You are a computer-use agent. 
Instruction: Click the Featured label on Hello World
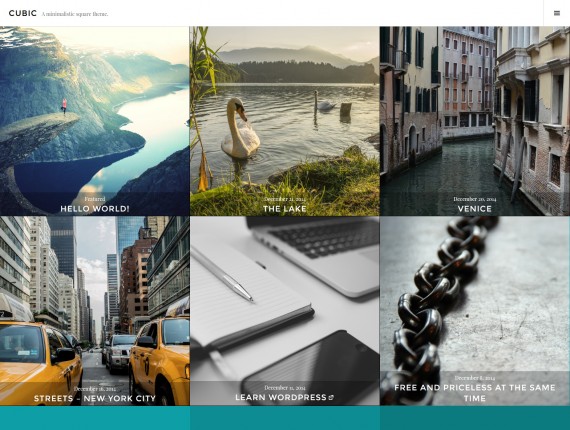click(95, 199)
